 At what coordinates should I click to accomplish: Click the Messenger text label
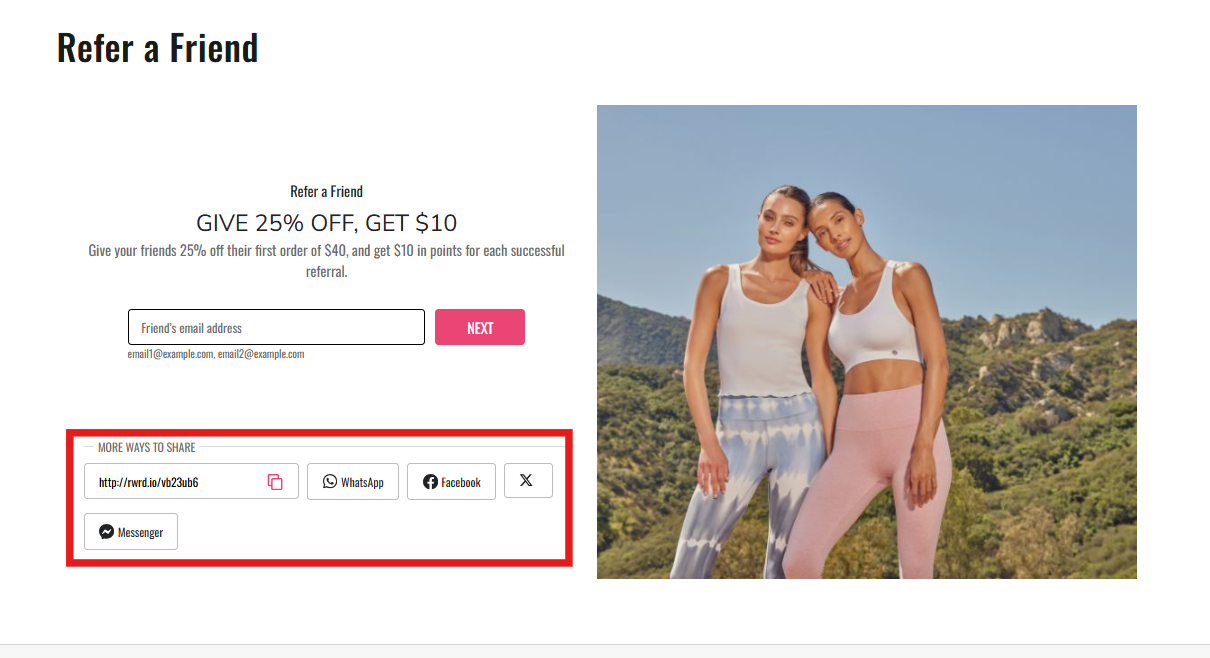pos(140,533)
